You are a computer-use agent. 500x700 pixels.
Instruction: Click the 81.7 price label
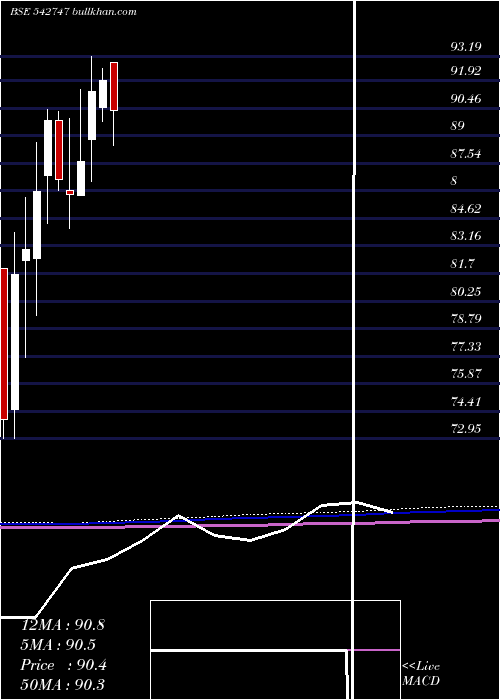point(462,263)
